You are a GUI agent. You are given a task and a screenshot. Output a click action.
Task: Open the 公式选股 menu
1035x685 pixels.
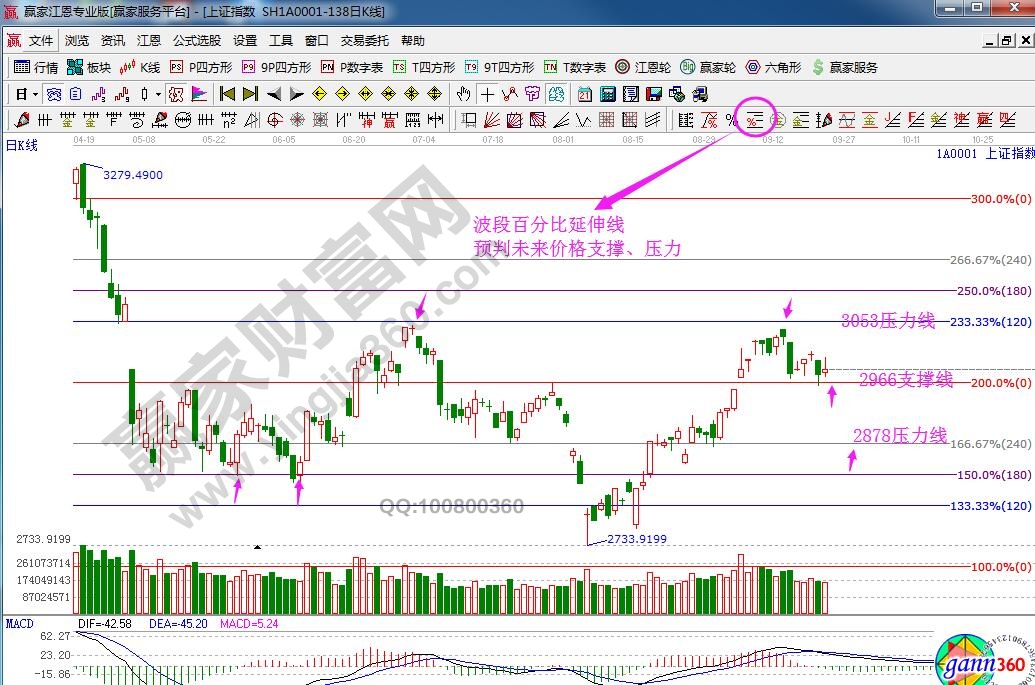pyautogui.click(x=197, y=41)
